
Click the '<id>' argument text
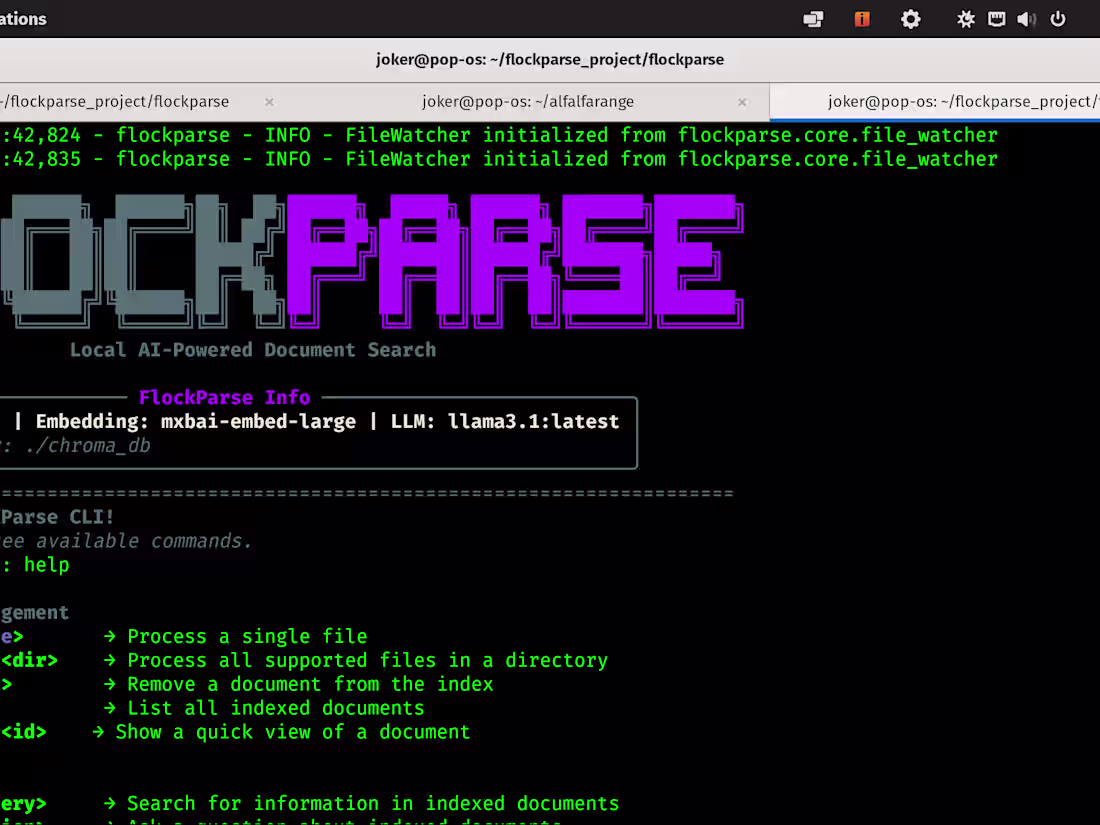point(23,732)
